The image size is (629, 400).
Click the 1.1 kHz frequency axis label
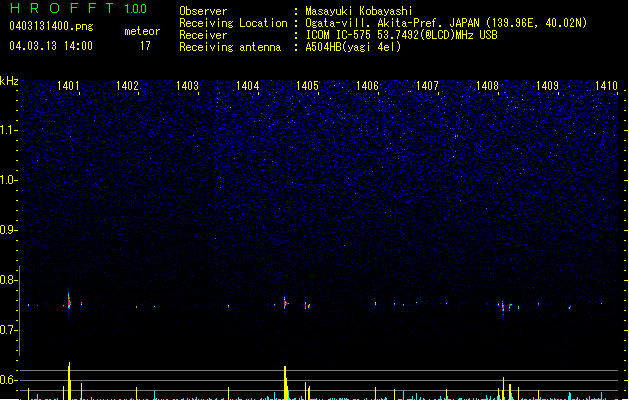tap(8, 130)
